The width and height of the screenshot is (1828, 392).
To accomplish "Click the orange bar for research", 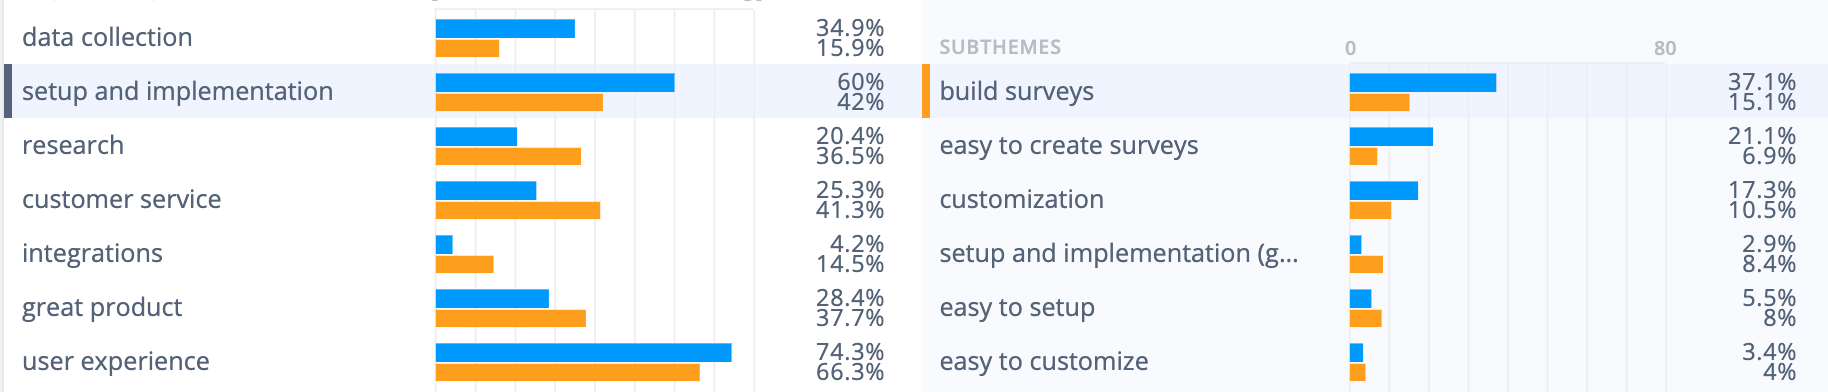I will [x=508, y=157].
